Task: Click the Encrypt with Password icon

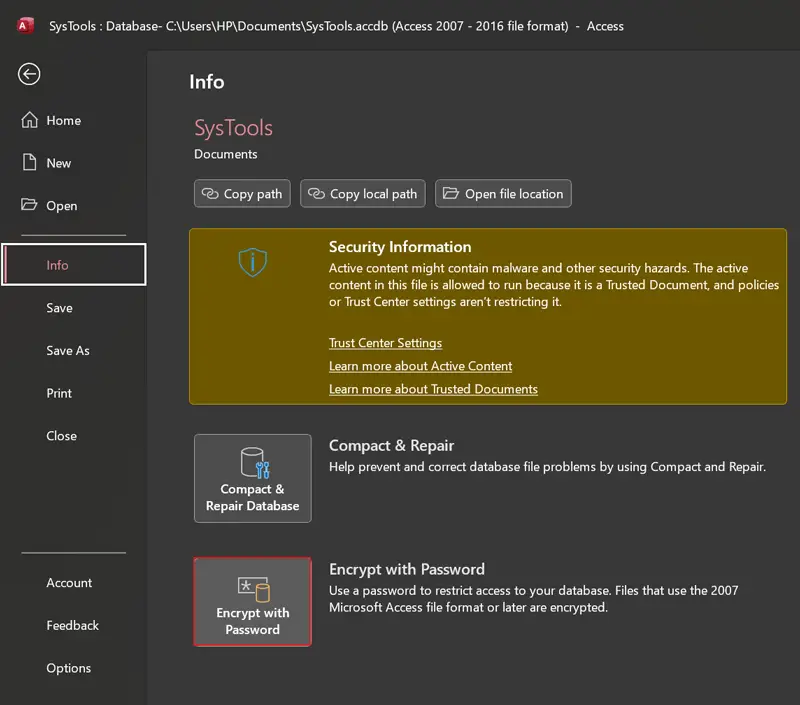Action: [252, 589]
